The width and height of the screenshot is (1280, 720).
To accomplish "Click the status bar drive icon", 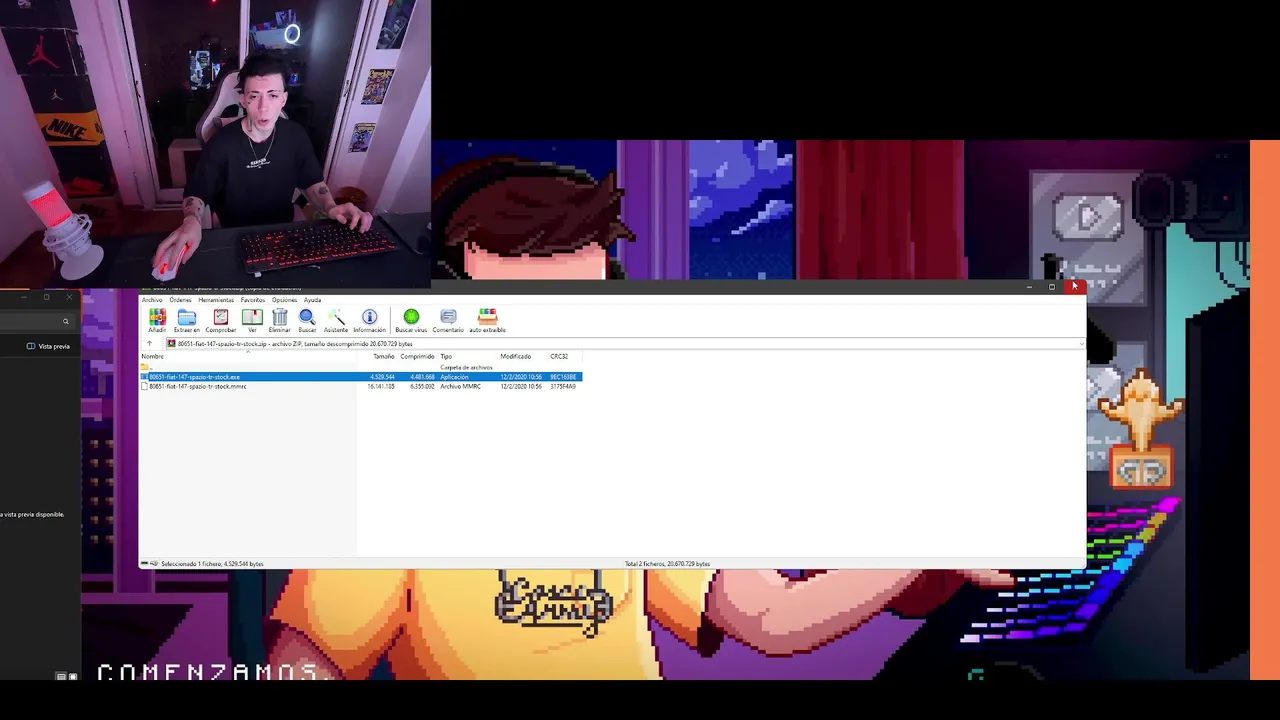I will tap(146, 564).
